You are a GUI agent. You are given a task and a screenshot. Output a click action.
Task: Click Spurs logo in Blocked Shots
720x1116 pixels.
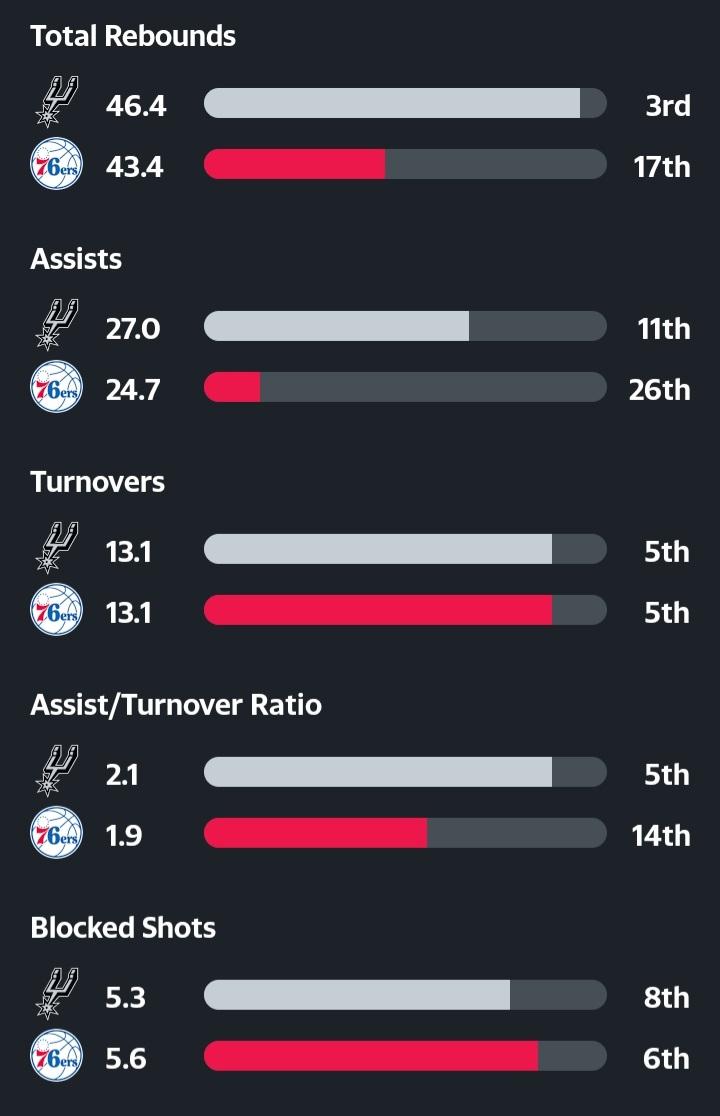[56, 994]
